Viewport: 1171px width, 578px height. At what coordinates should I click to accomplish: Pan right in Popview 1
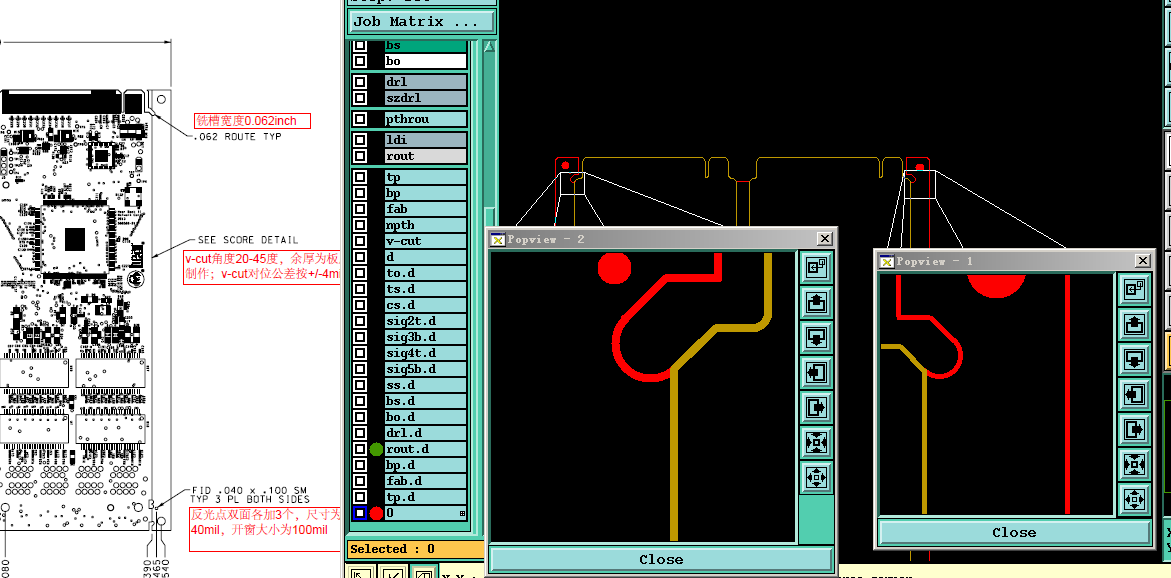click(1134, 429)
